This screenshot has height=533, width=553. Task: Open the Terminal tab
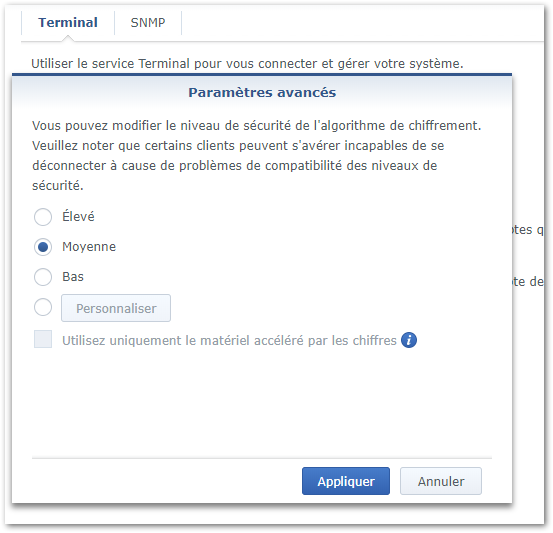[68, 23]
